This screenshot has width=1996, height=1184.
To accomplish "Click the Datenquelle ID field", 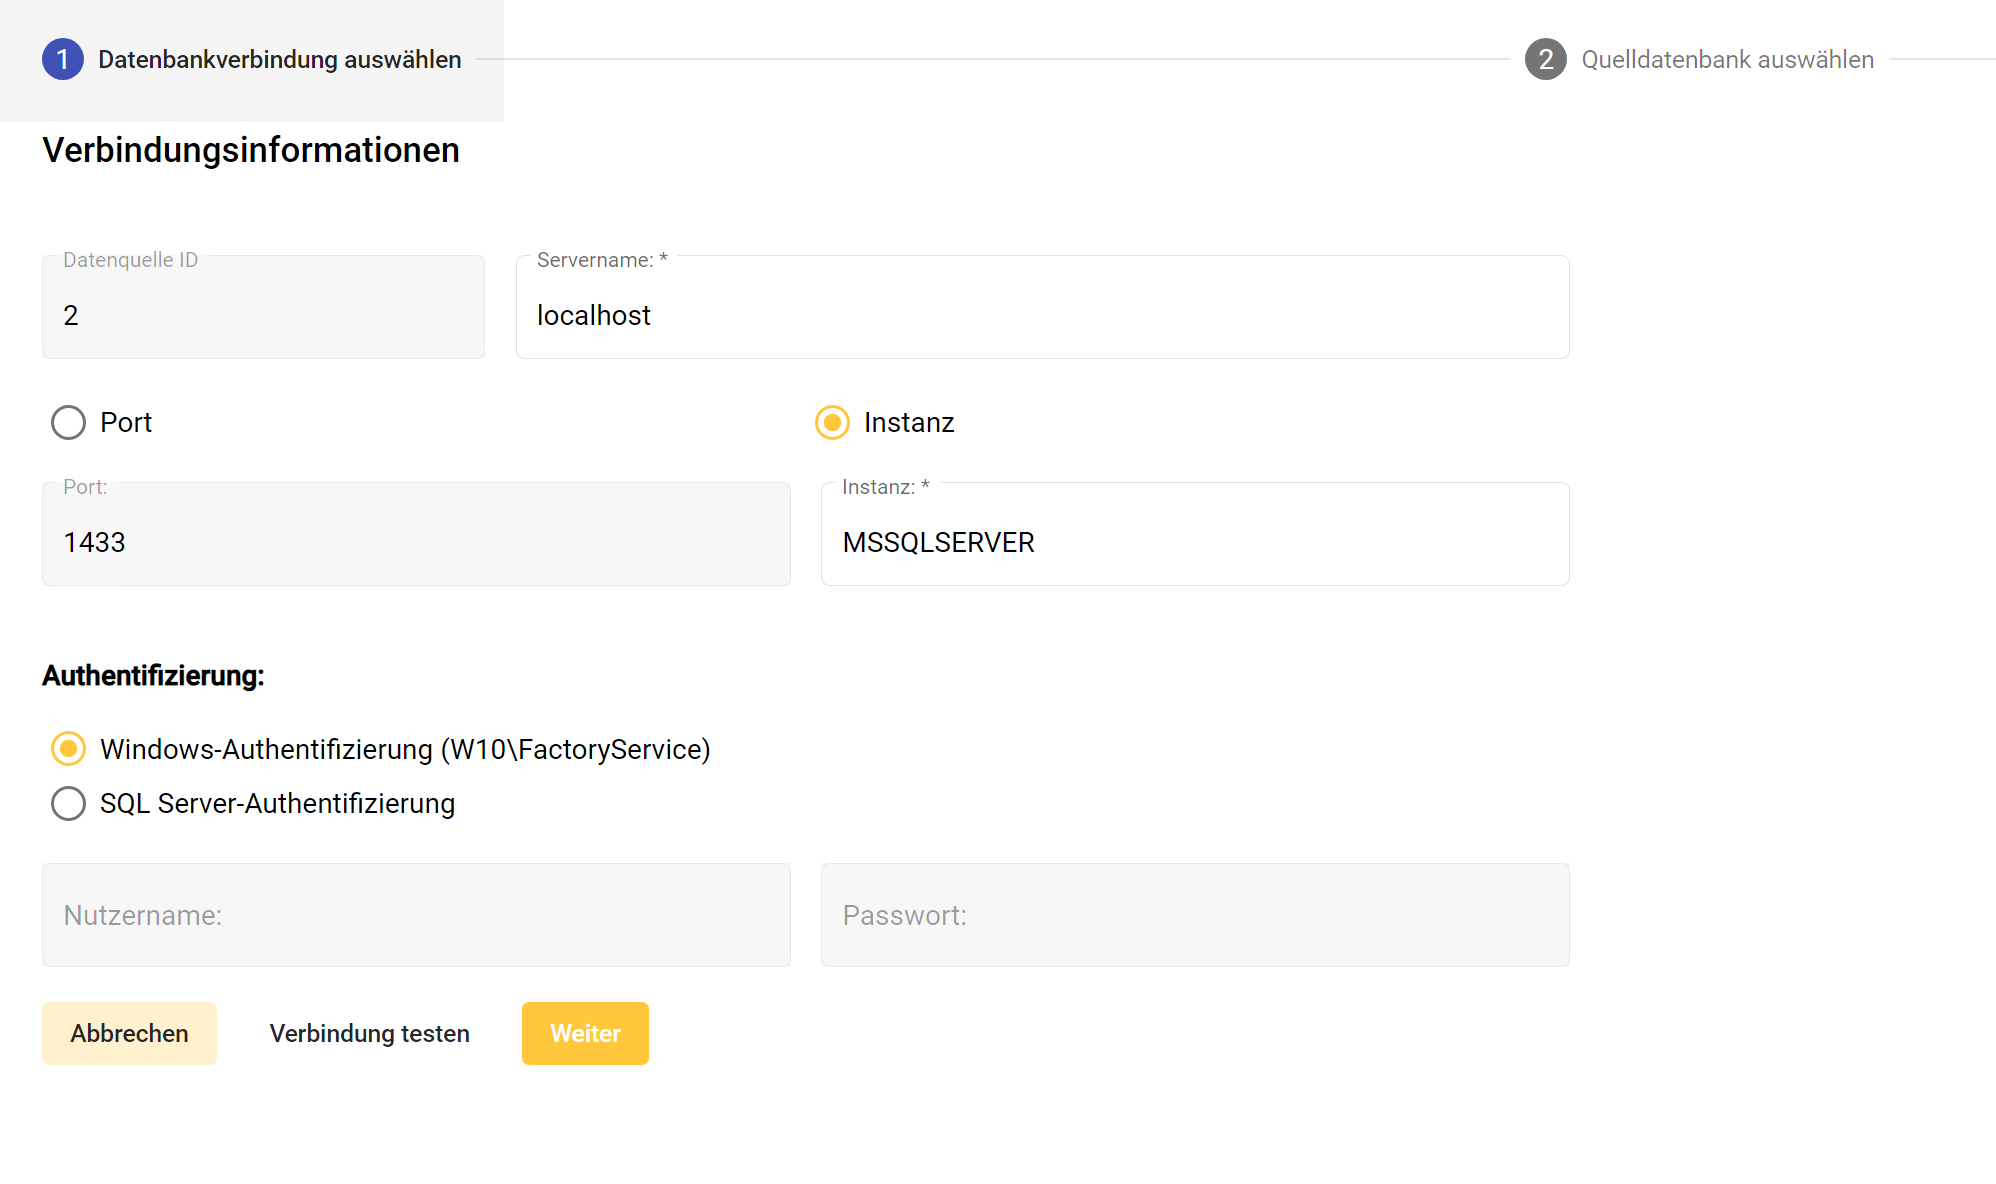I will point(262,315).
